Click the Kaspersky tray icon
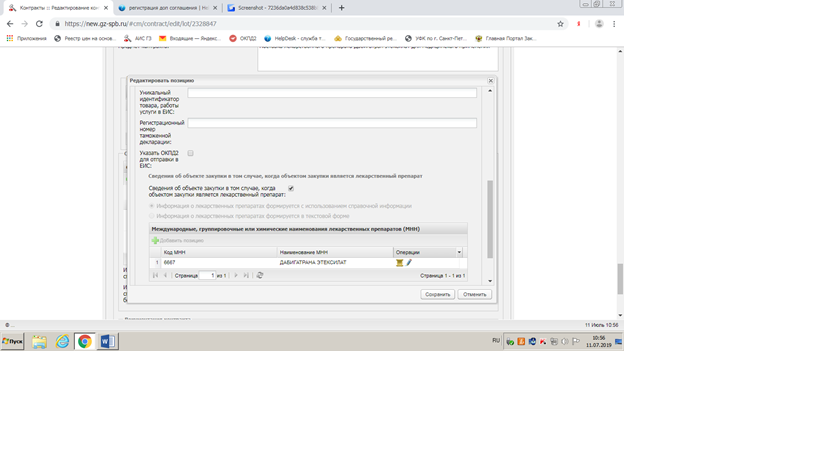The image size is (819, 460). point(543,341)
